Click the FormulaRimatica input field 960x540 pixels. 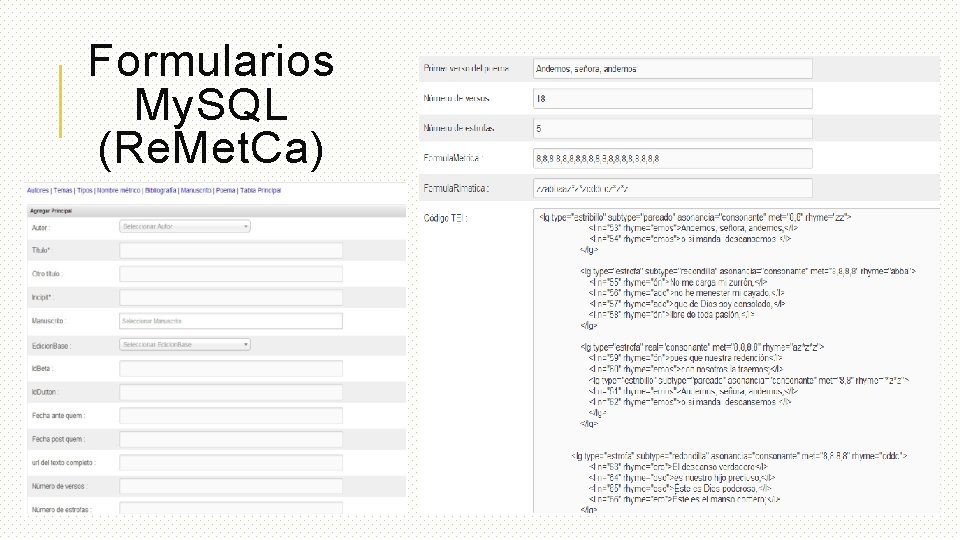click(673, 188)
